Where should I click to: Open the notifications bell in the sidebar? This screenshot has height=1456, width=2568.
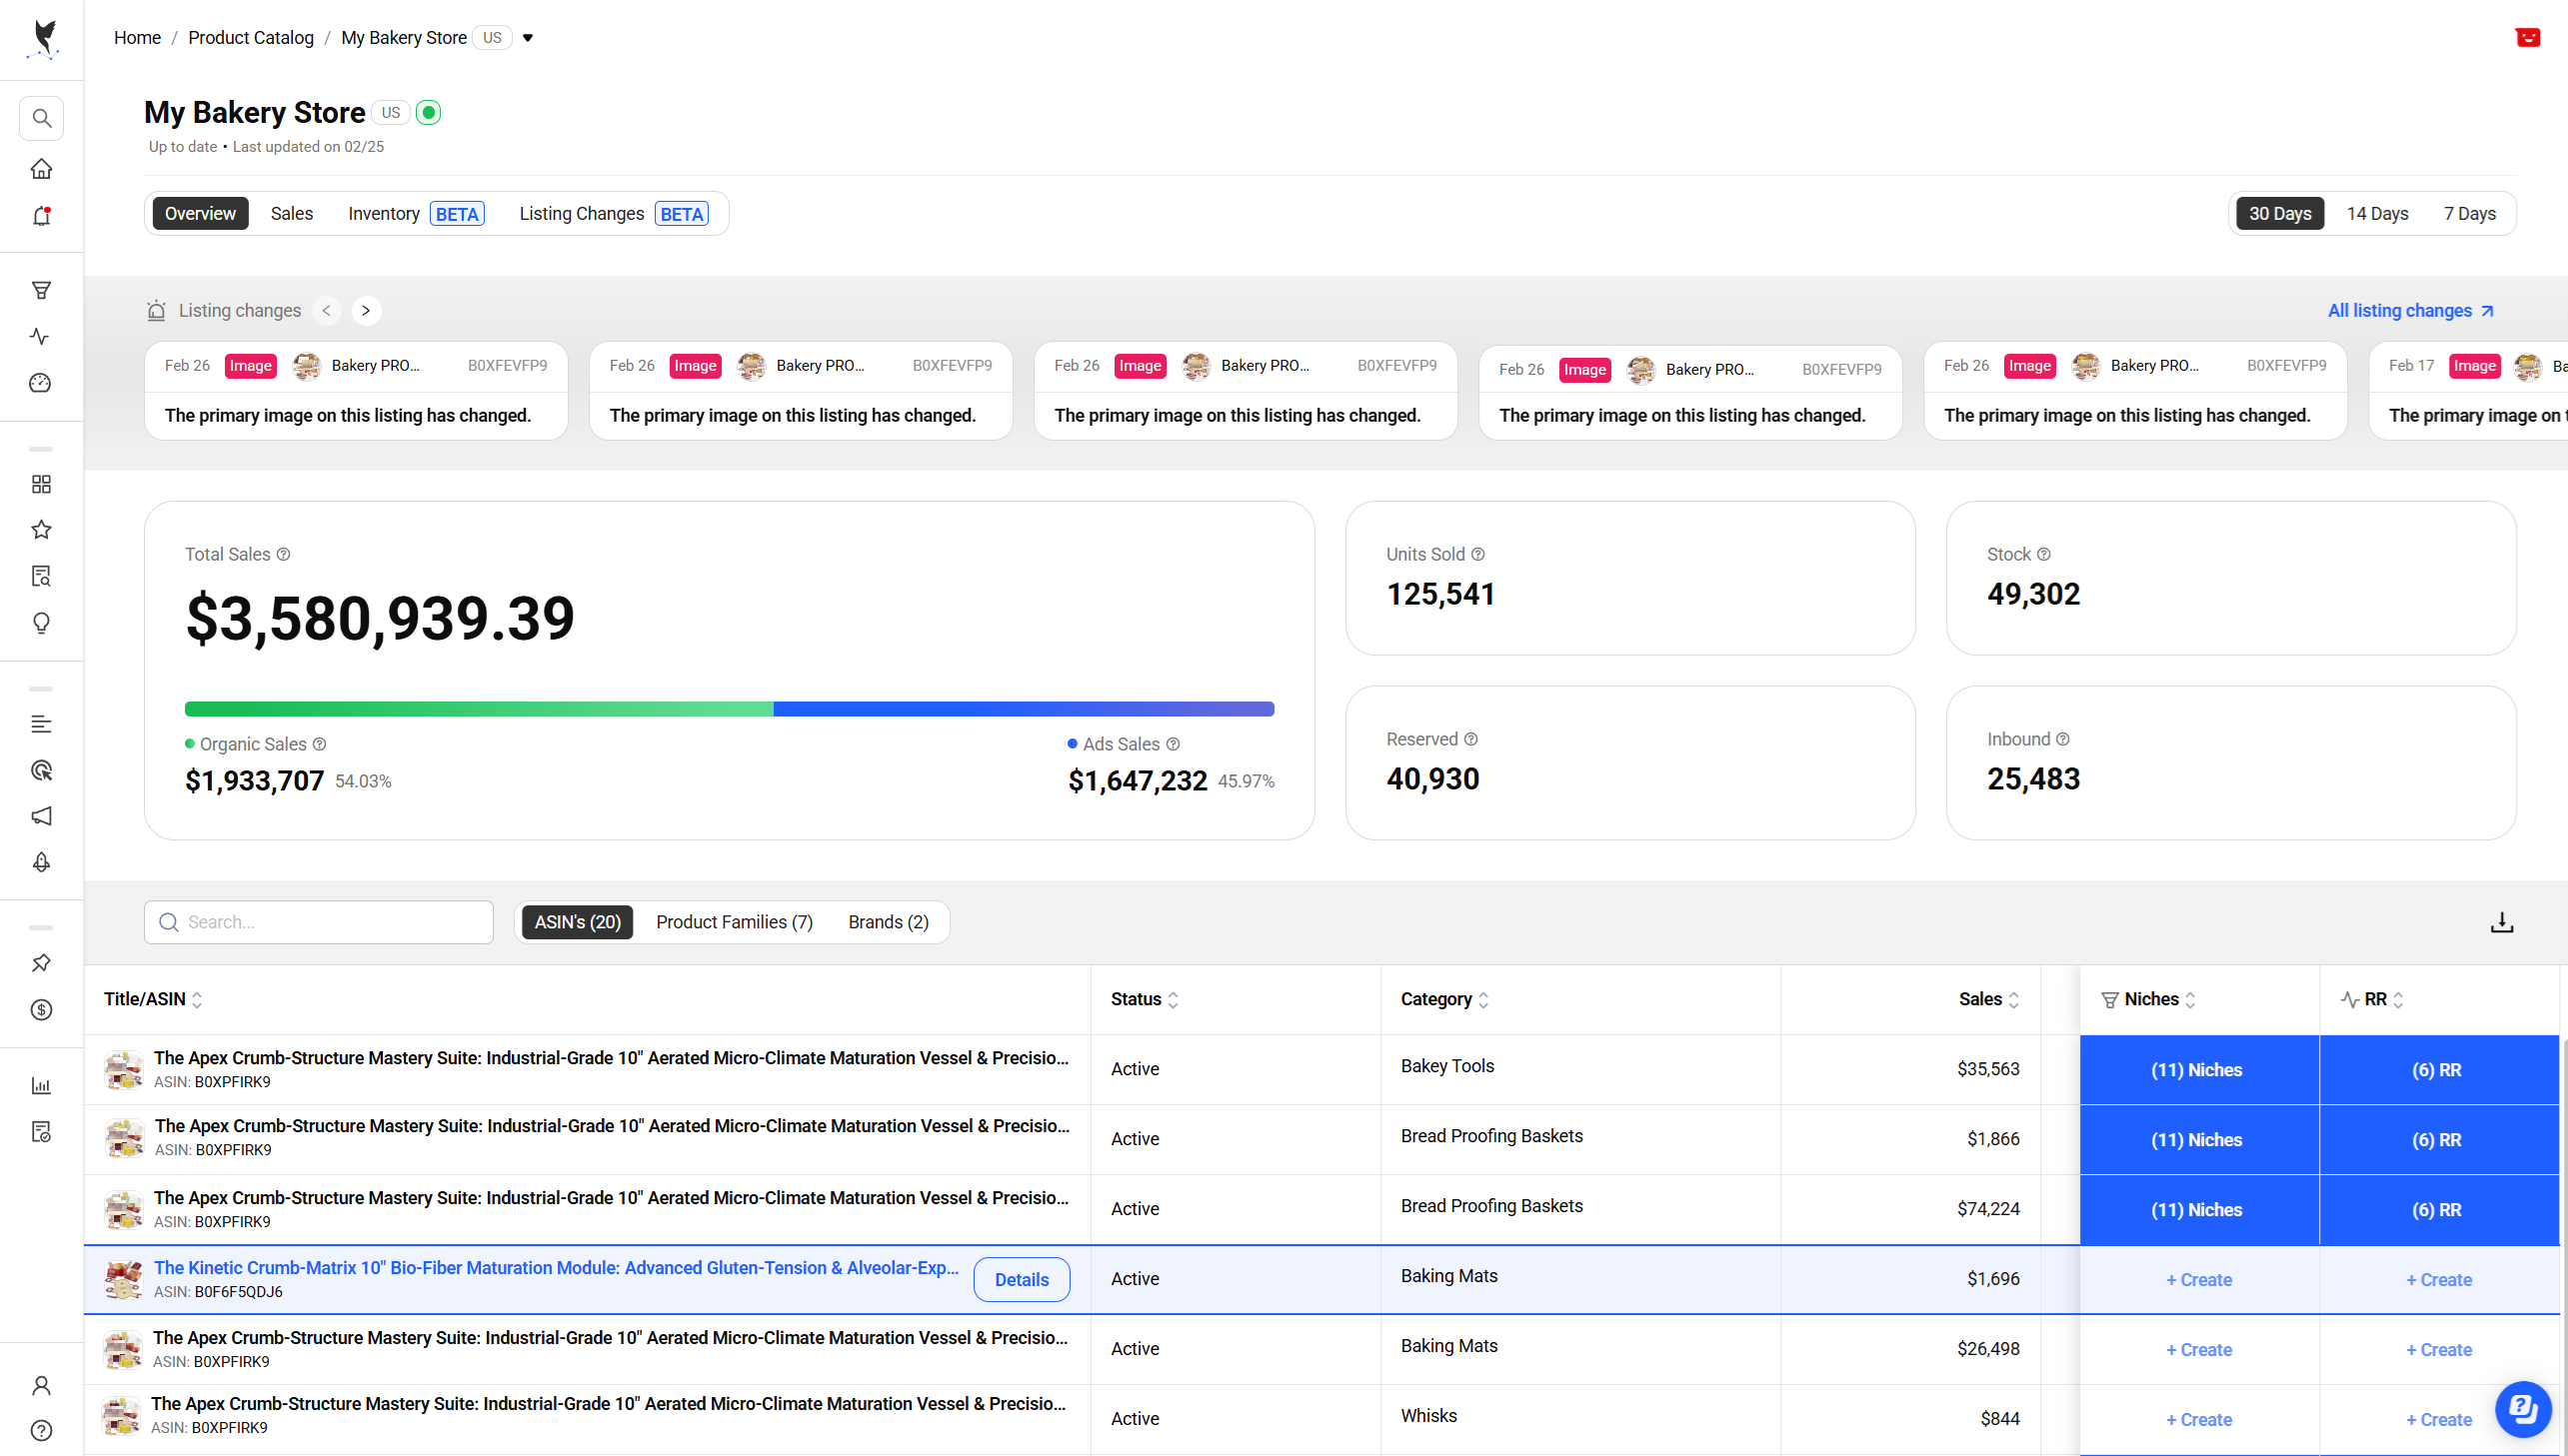(41, 216)
